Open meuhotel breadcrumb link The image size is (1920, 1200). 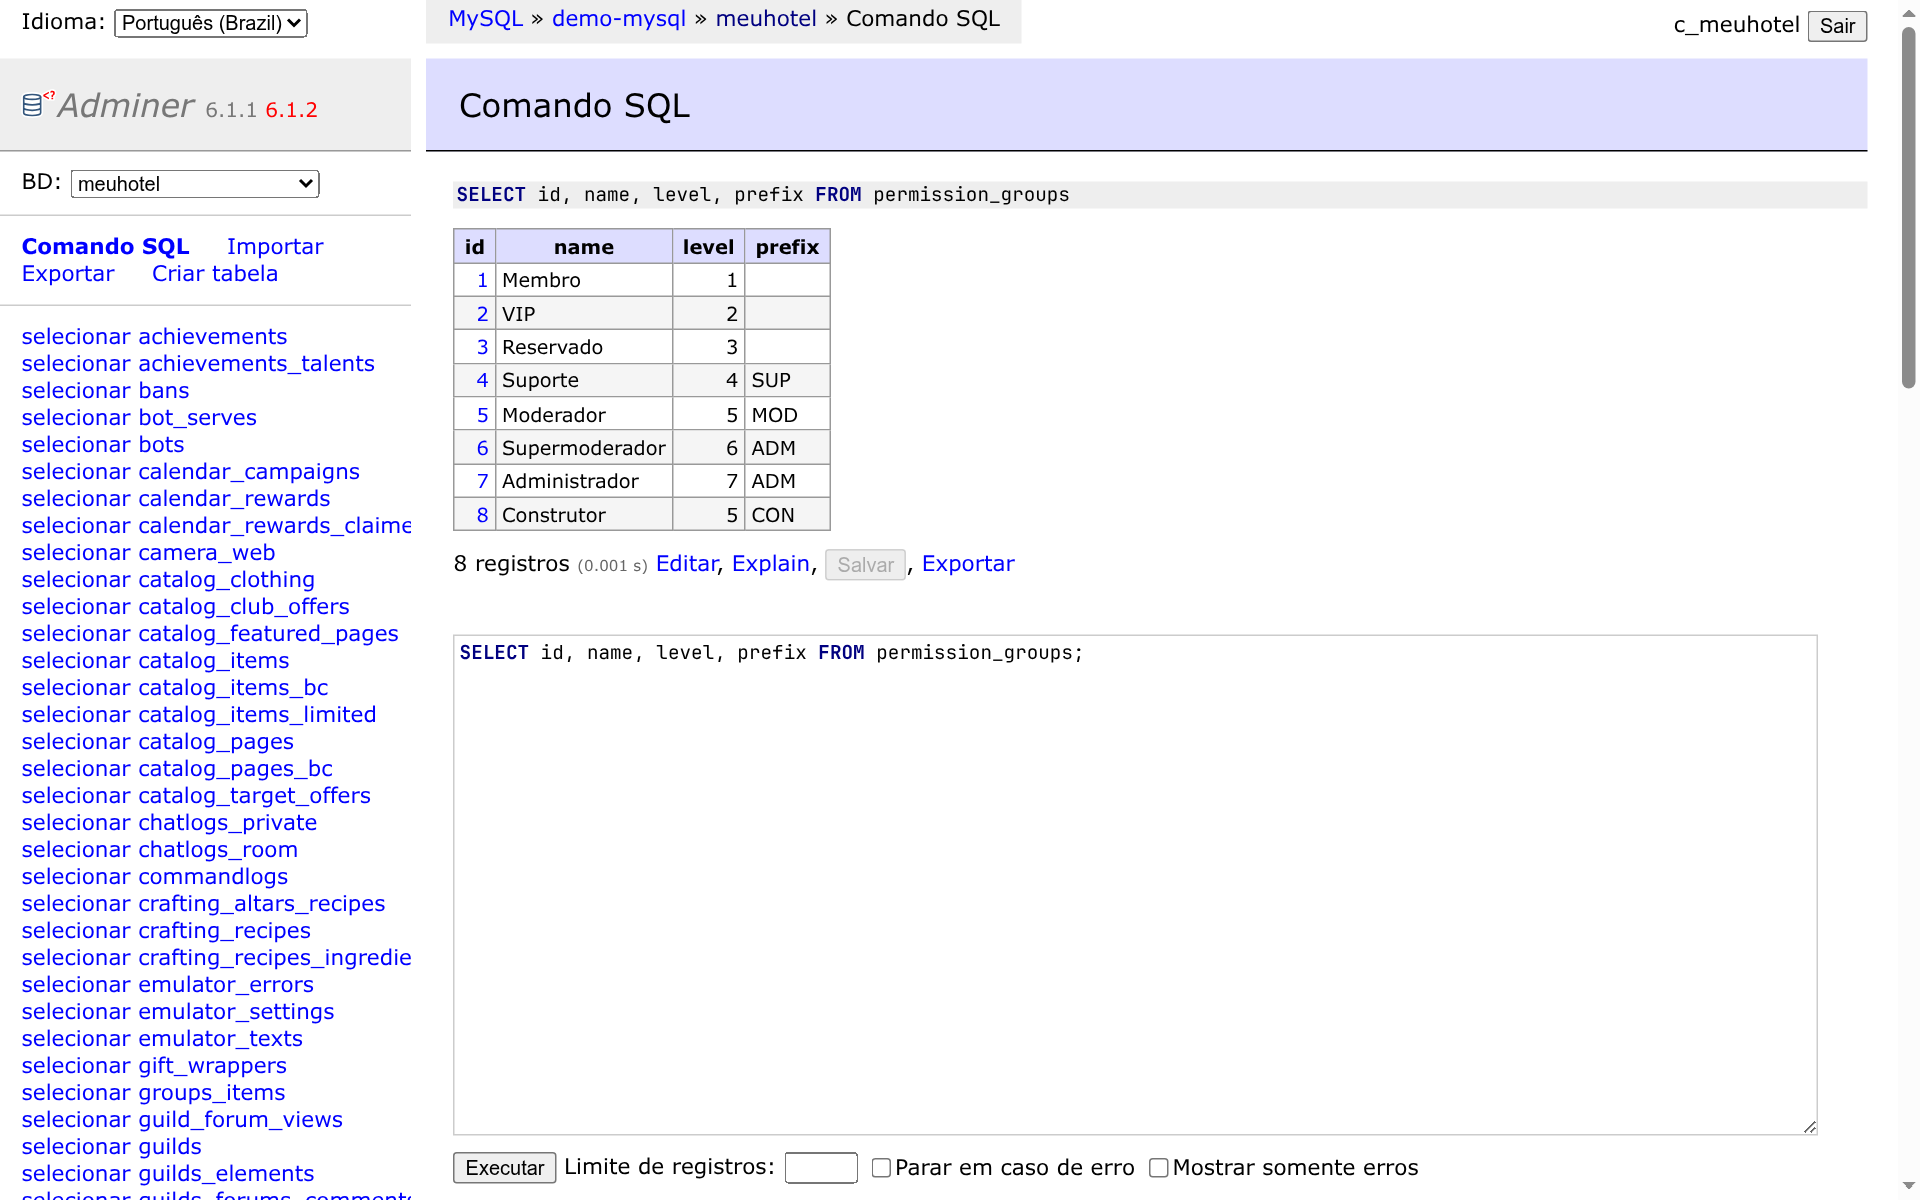point(766,19)
